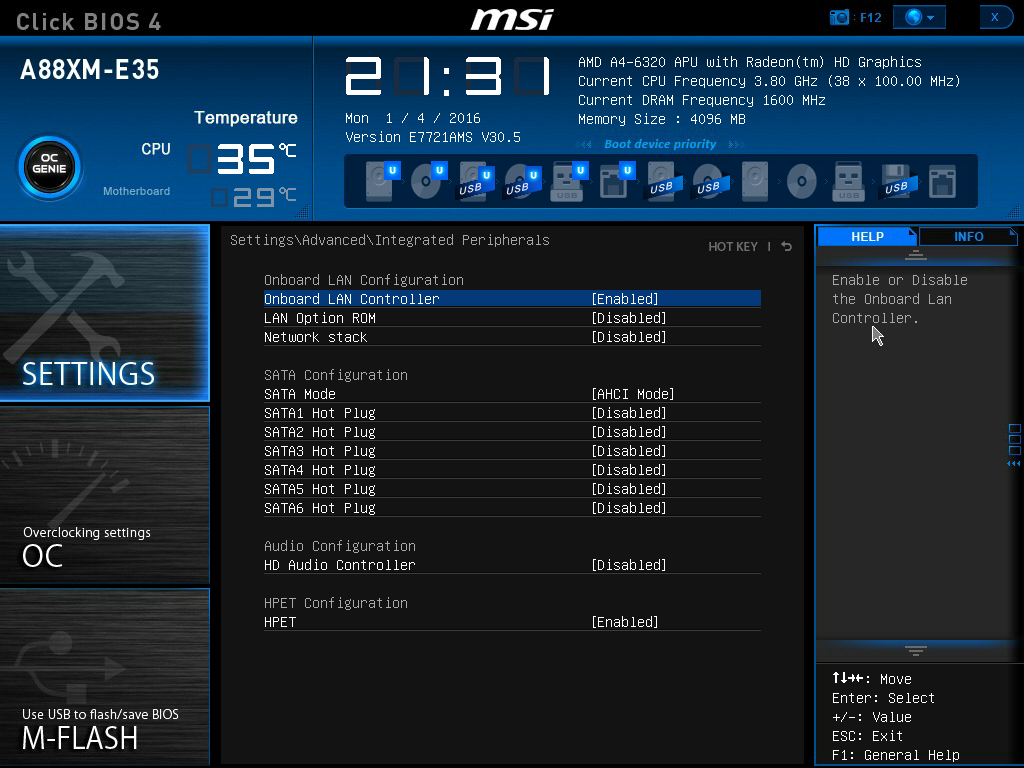Viewport: 1024px width, 768px height.
Task: Click the Current DRAM Frequency 1600 MHz line
Action: pos(702,101)
